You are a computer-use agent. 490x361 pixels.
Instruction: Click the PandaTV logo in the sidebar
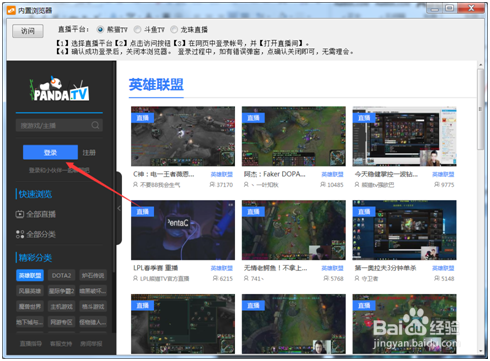60,89
